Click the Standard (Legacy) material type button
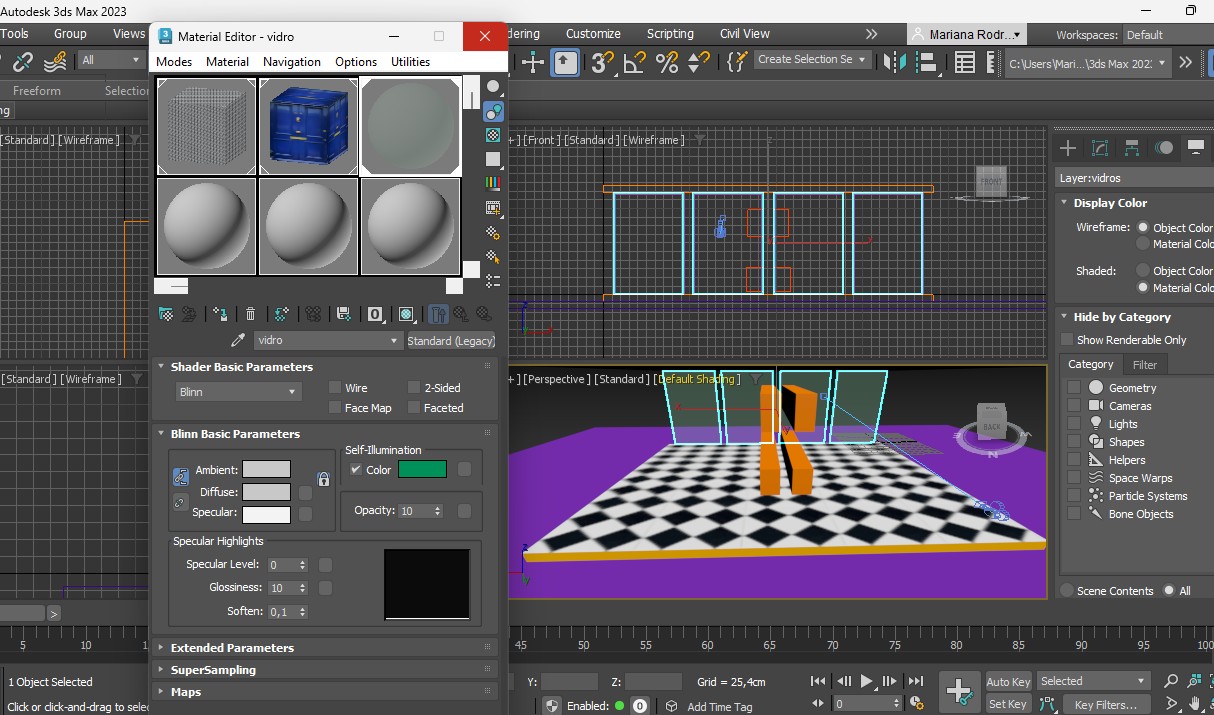Image resolution: width=1214 pixels, height=715 pixels. (451, 341)
